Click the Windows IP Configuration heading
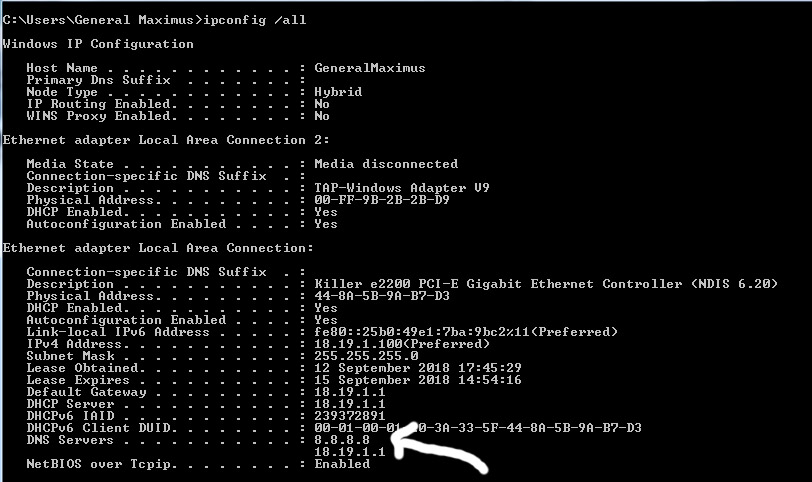The height and width of the screenshot is (482, 812). [98, 44]
